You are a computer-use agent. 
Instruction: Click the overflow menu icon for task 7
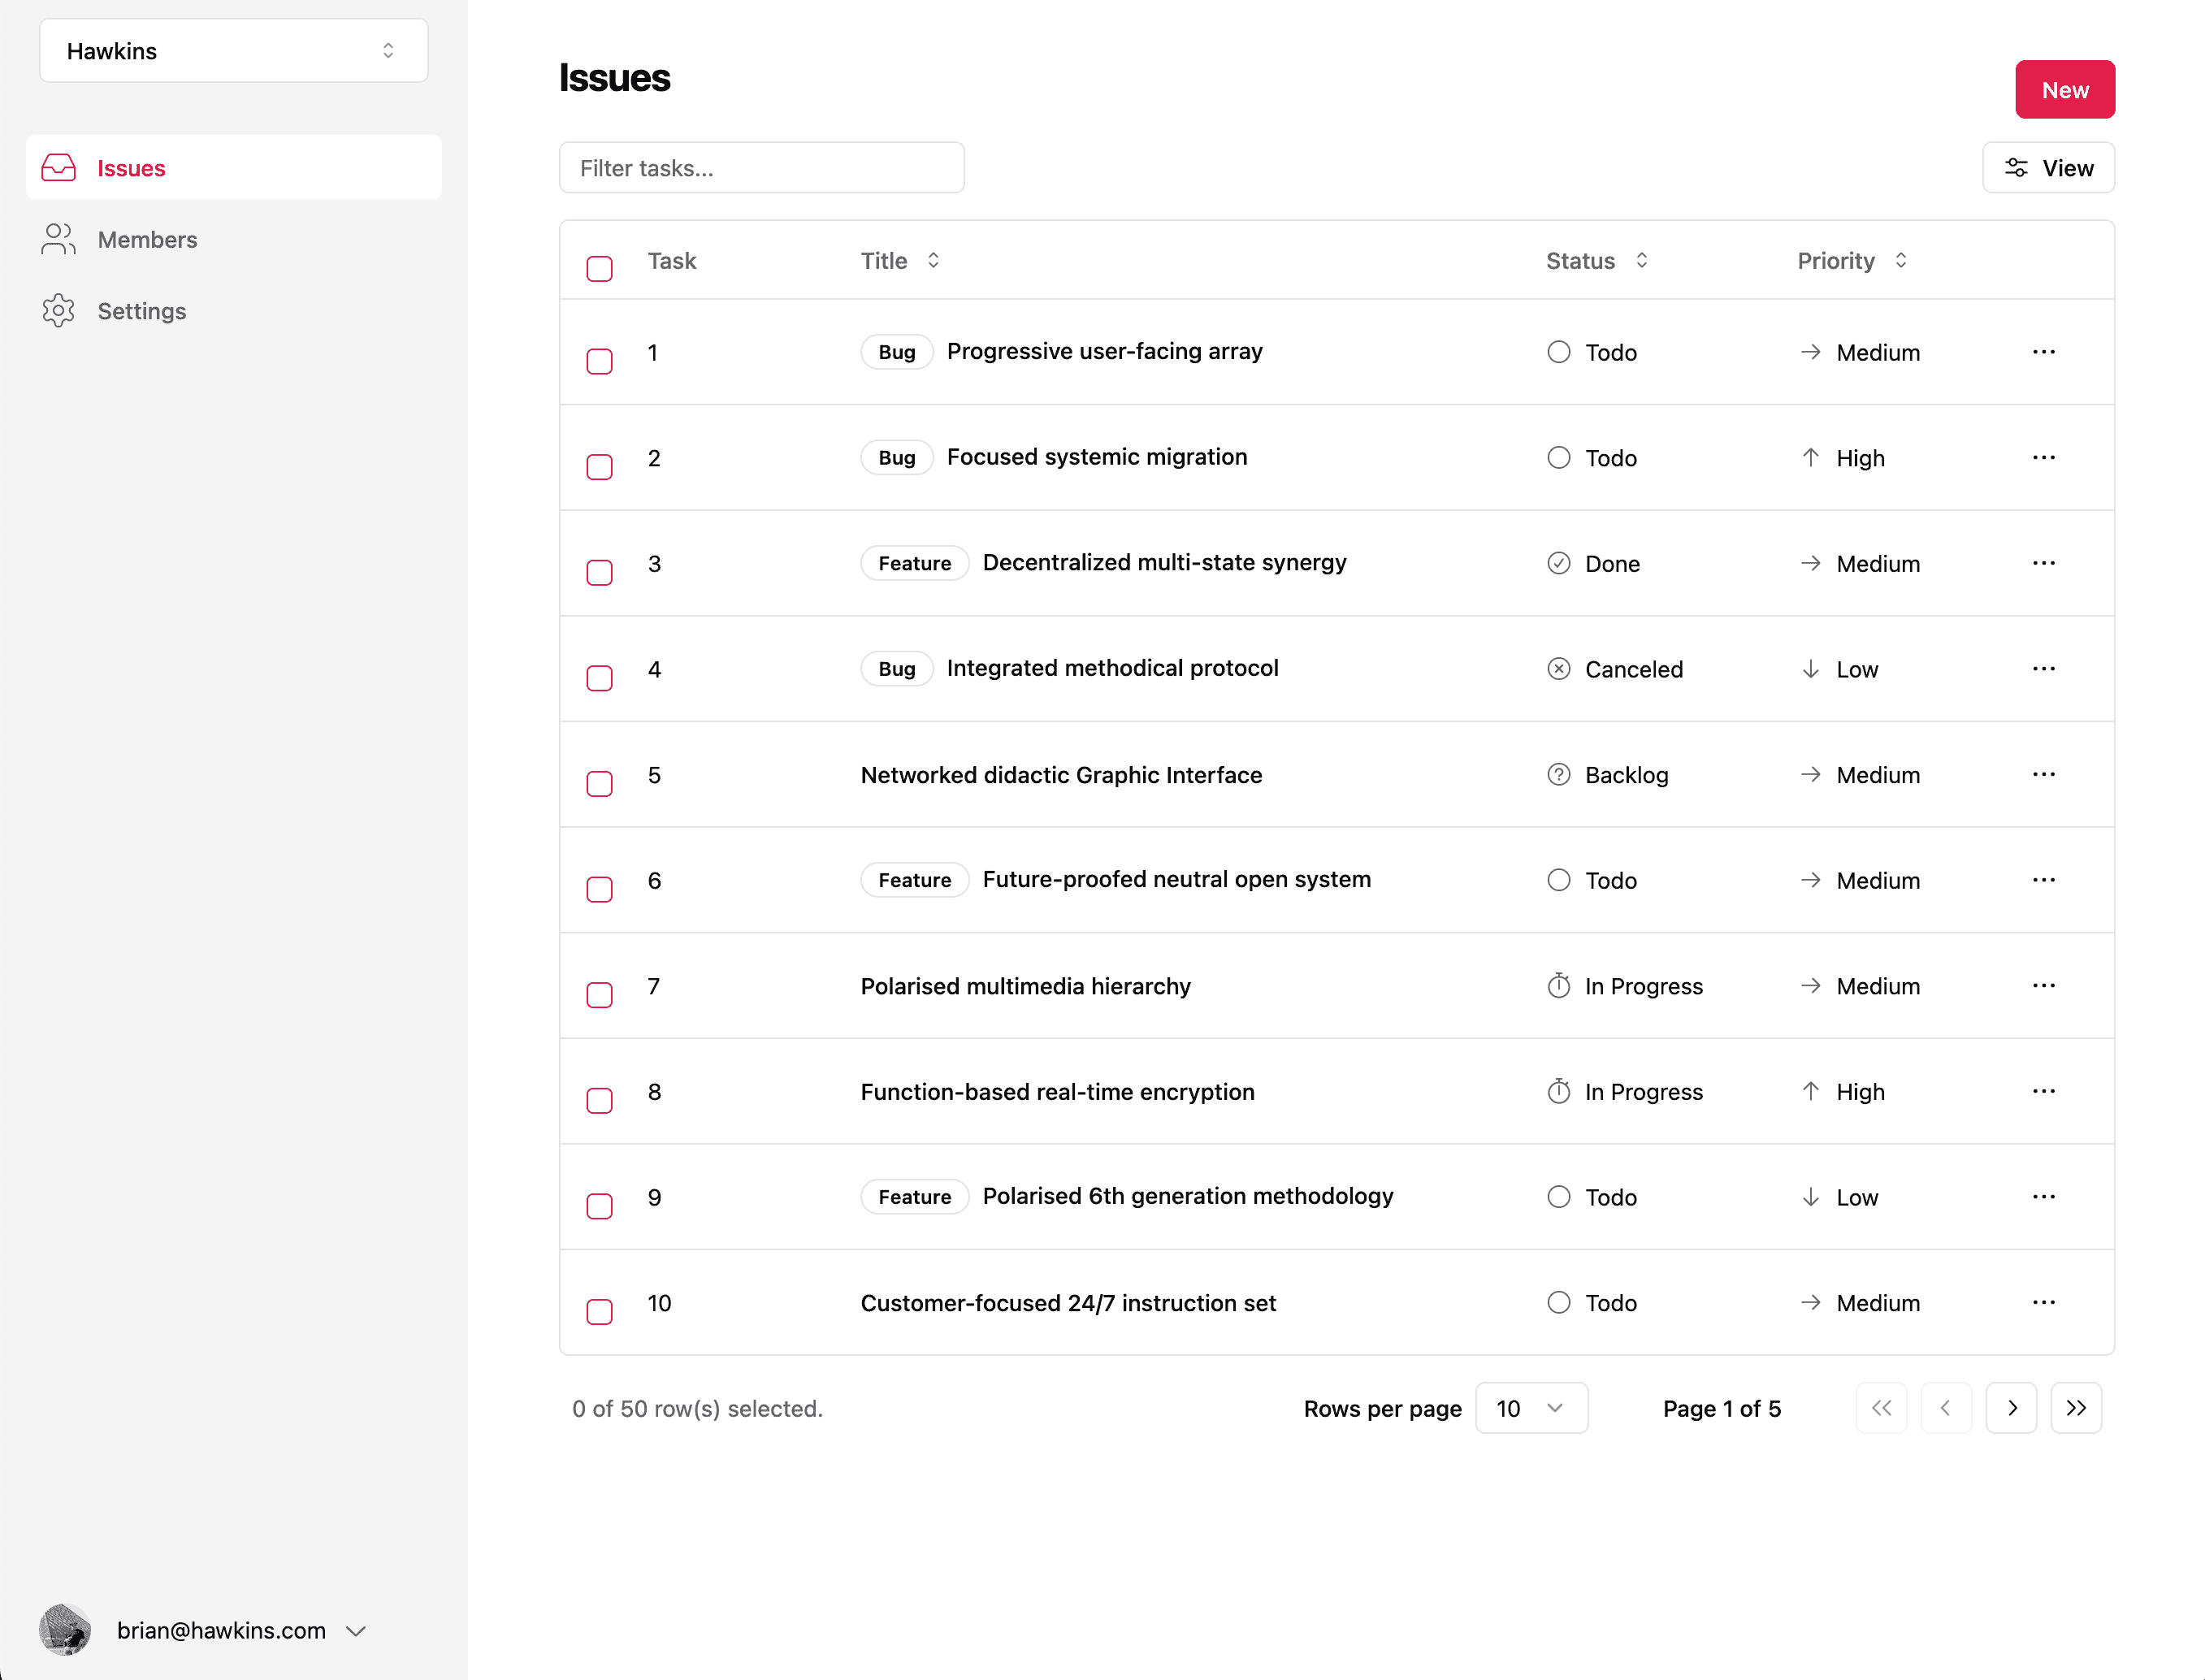click(x=2044, y=985)
